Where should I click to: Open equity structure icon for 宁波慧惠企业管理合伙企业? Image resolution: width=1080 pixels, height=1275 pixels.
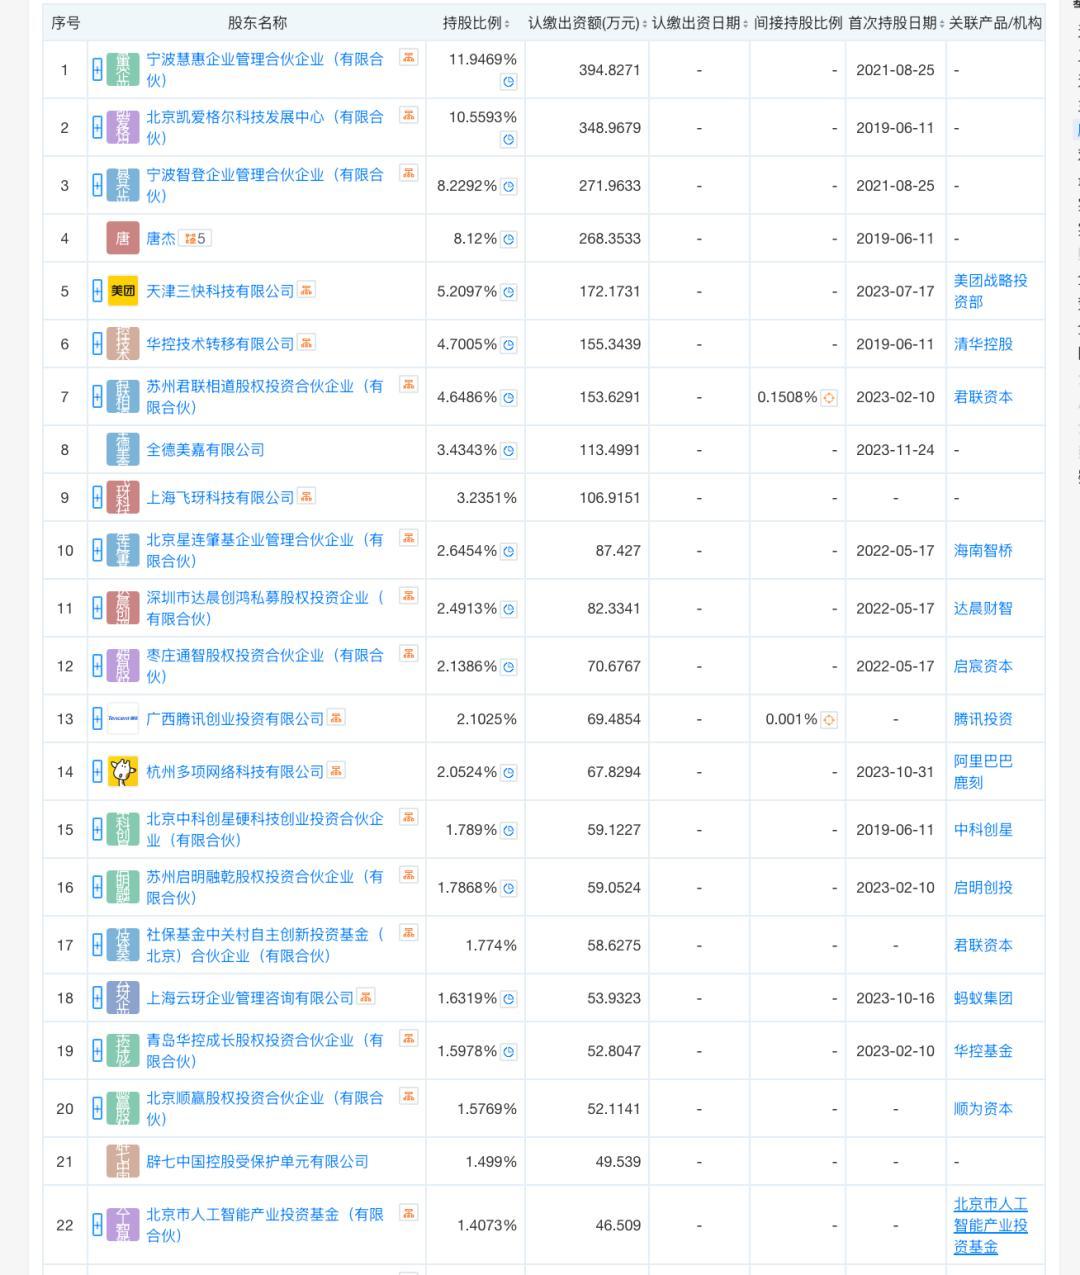click(408, 58)
